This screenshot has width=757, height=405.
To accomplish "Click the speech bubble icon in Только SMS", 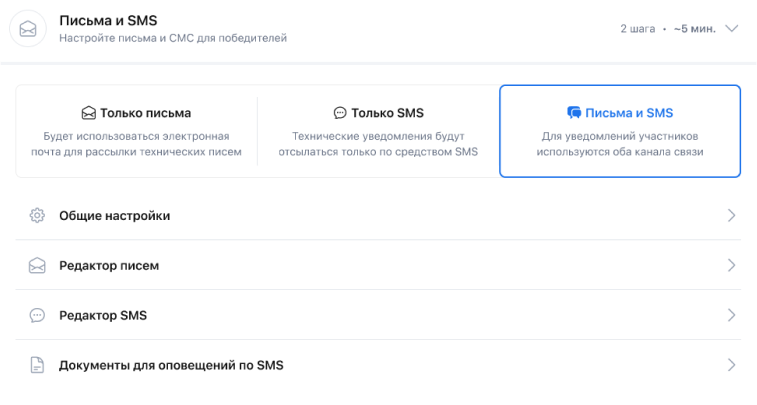I will [340, 113].
